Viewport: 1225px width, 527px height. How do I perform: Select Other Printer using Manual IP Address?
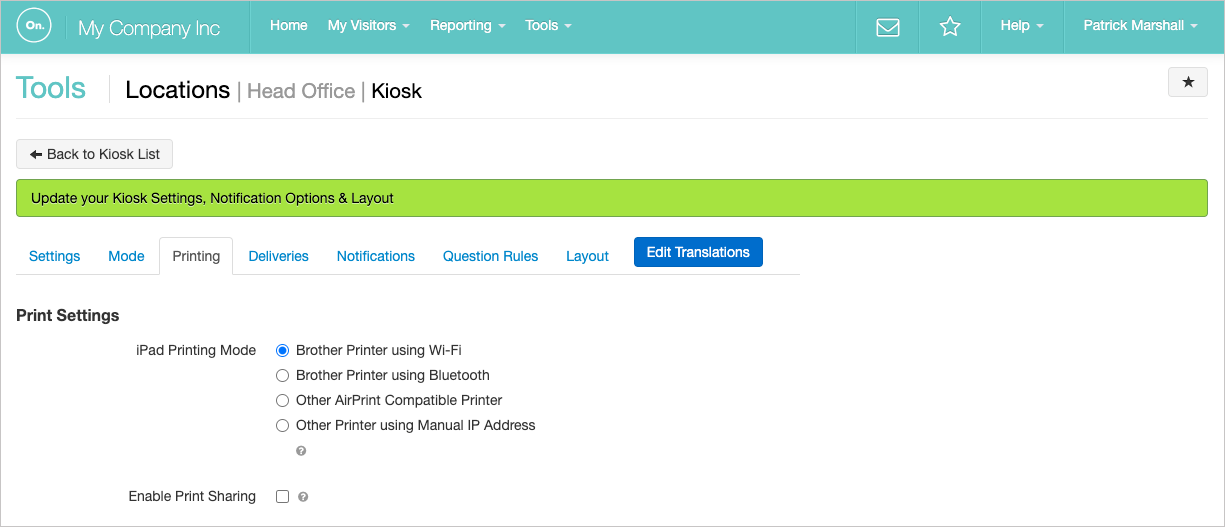point(283,426)
